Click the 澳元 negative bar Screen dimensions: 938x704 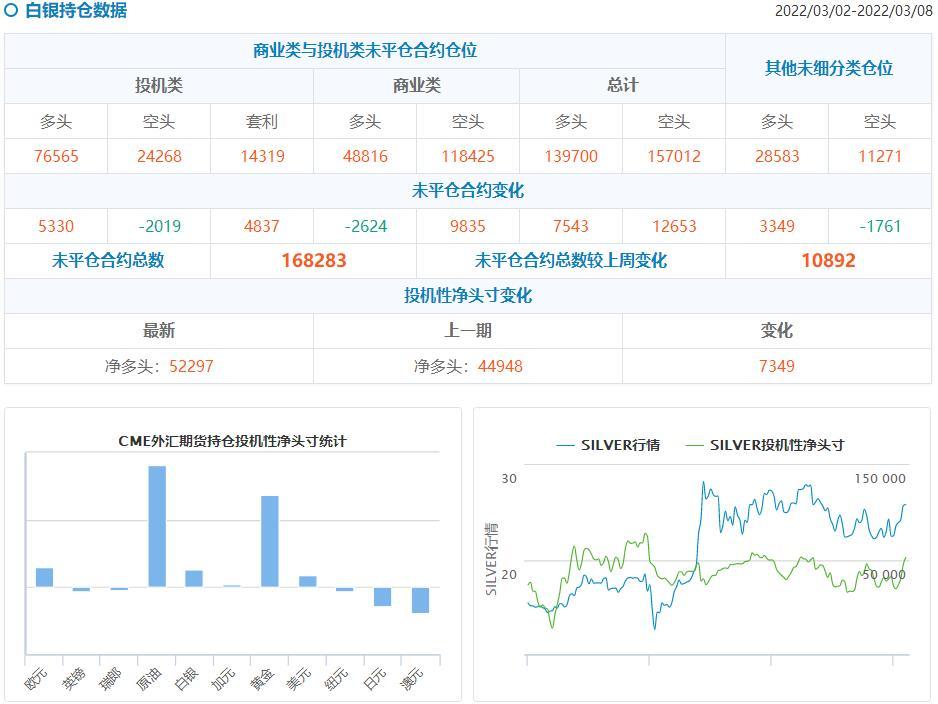(420, 600)
